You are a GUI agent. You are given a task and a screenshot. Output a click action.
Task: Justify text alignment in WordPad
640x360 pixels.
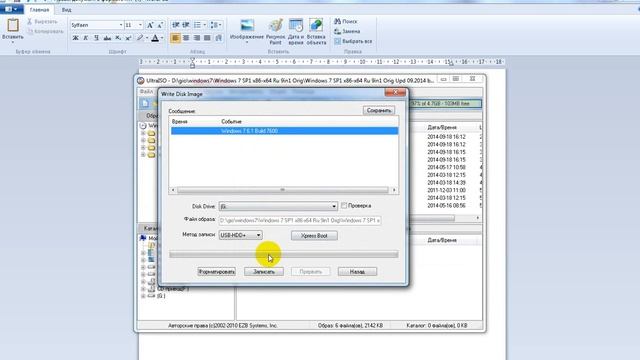207,38
